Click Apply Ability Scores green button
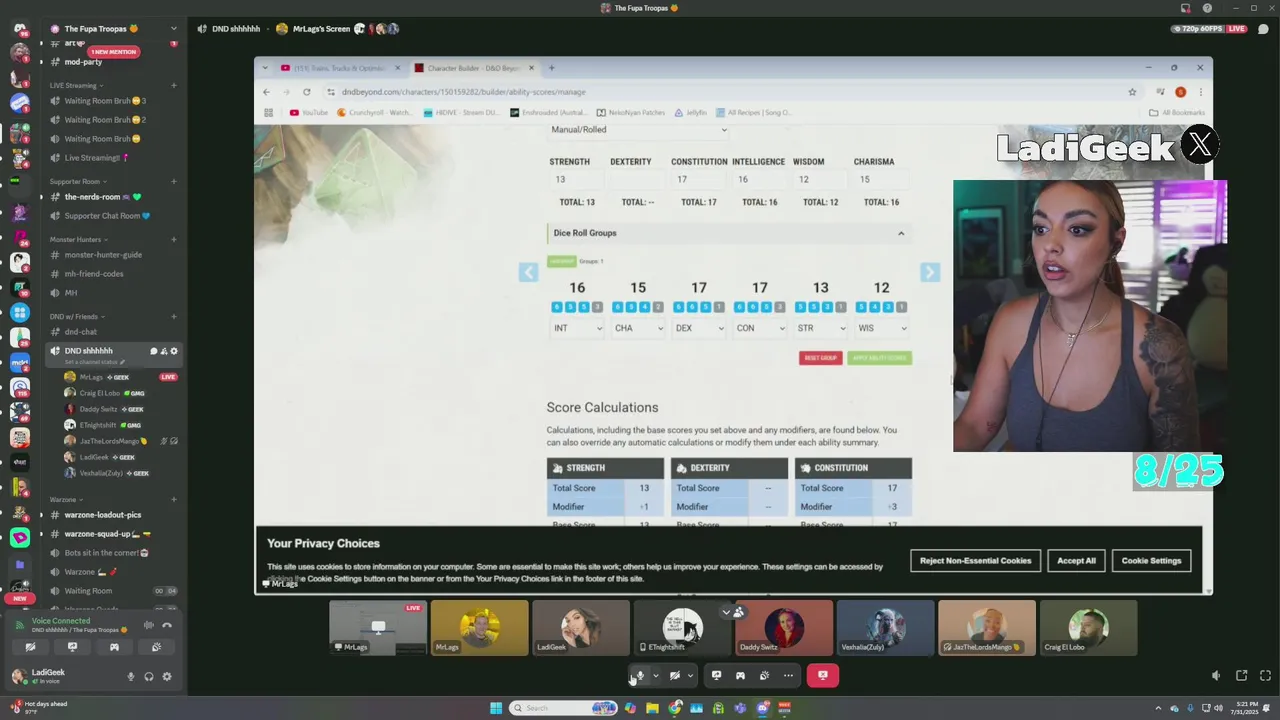This screenshot has width=1280, height=720. click(x=879, y=358)
